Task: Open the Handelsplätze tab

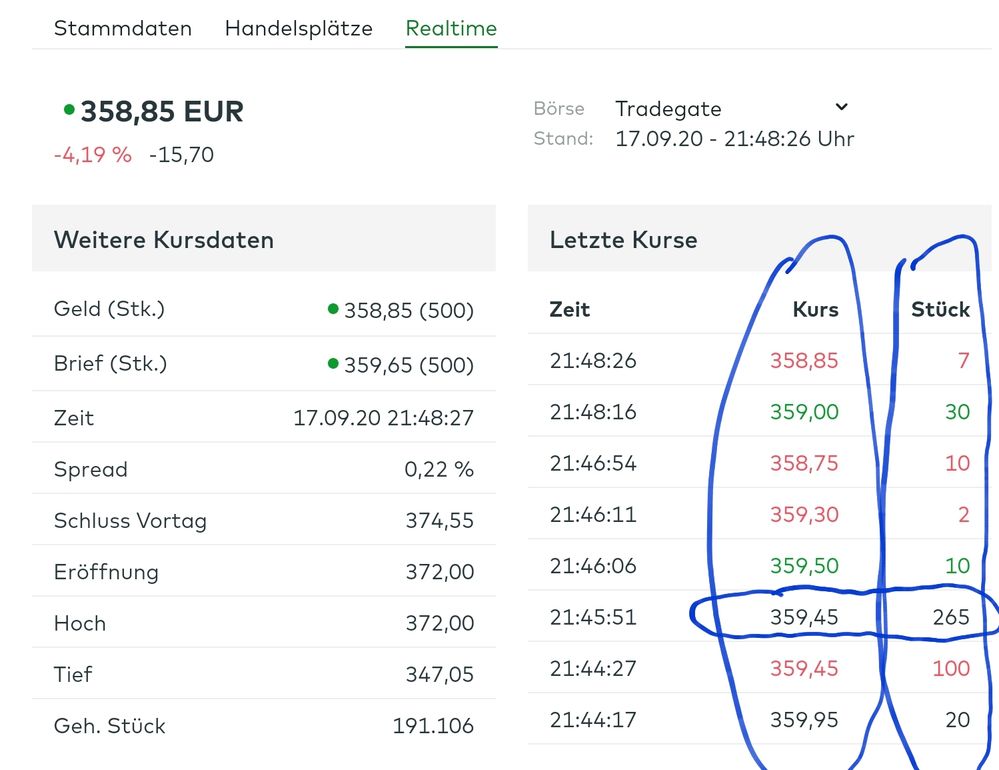Action: (x=298, y=28)
